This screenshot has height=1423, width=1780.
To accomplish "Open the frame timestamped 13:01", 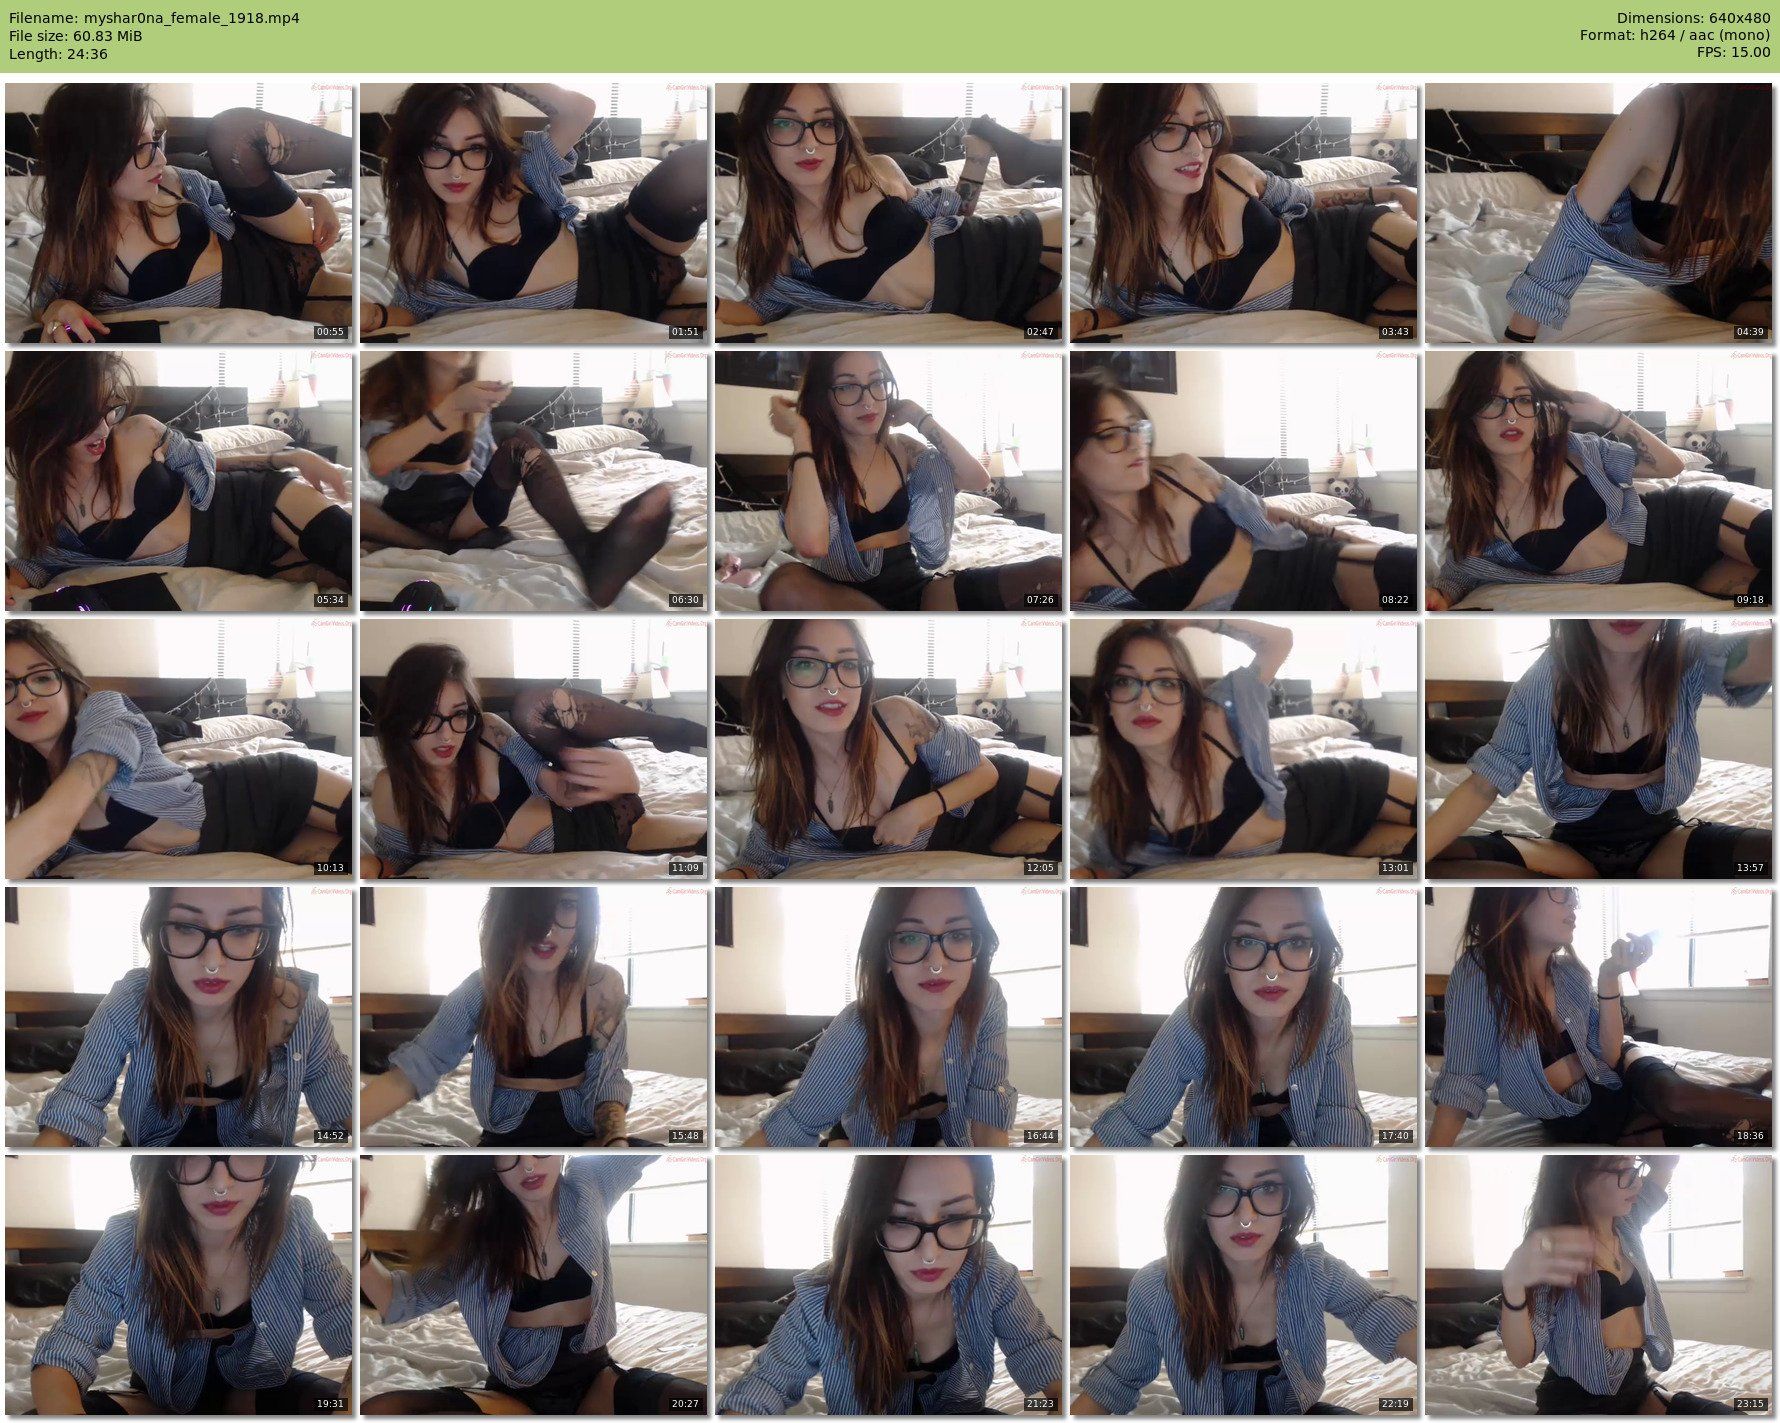I will [x=1243, y=749].
